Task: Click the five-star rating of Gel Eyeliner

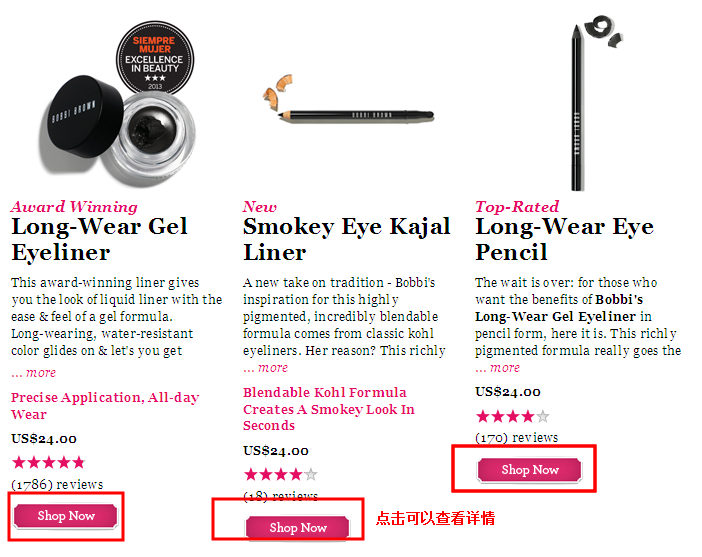Action: tap(48, 462)
